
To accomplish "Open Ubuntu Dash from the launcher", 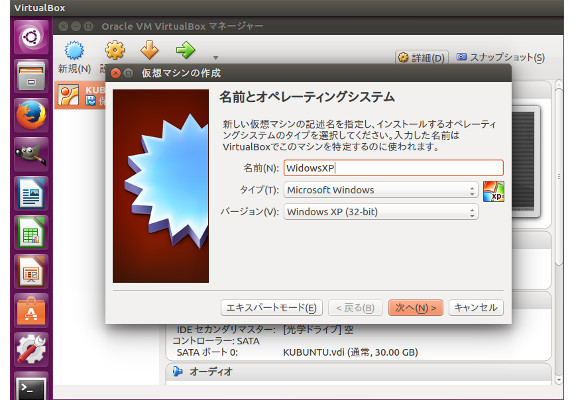I will pos(31,37).
